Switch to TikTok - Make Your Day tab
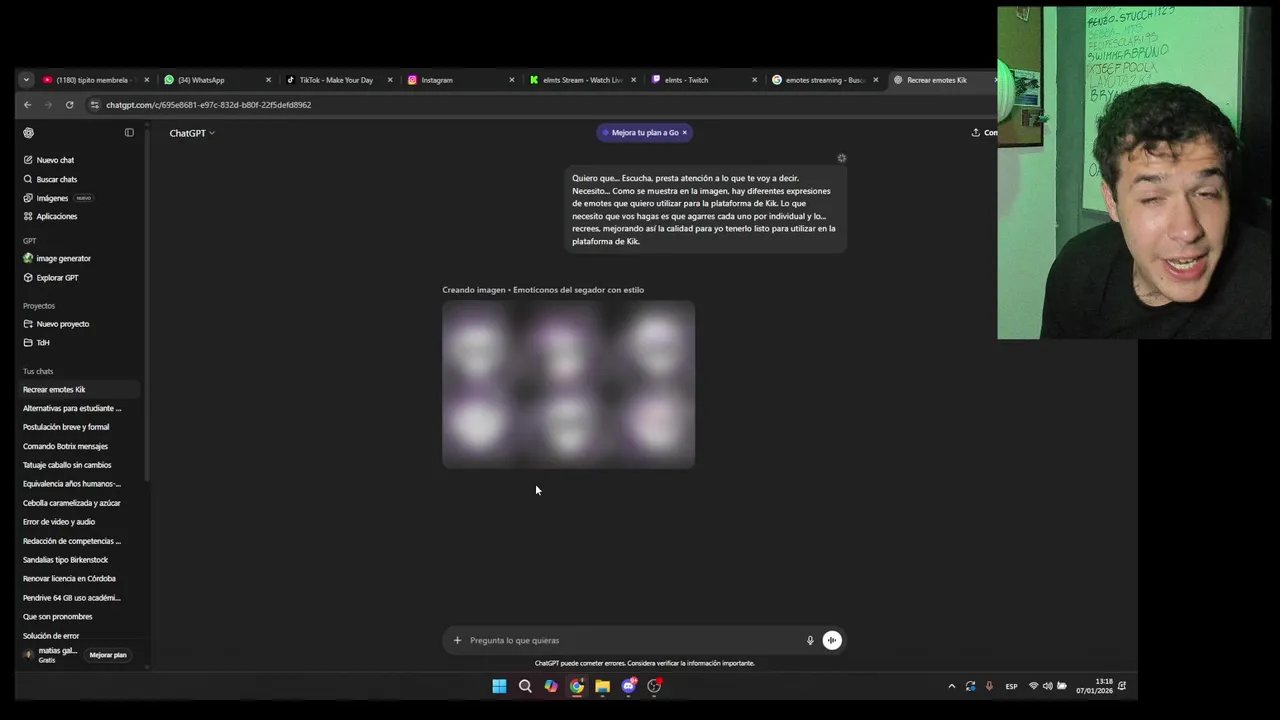 [336, 80]
